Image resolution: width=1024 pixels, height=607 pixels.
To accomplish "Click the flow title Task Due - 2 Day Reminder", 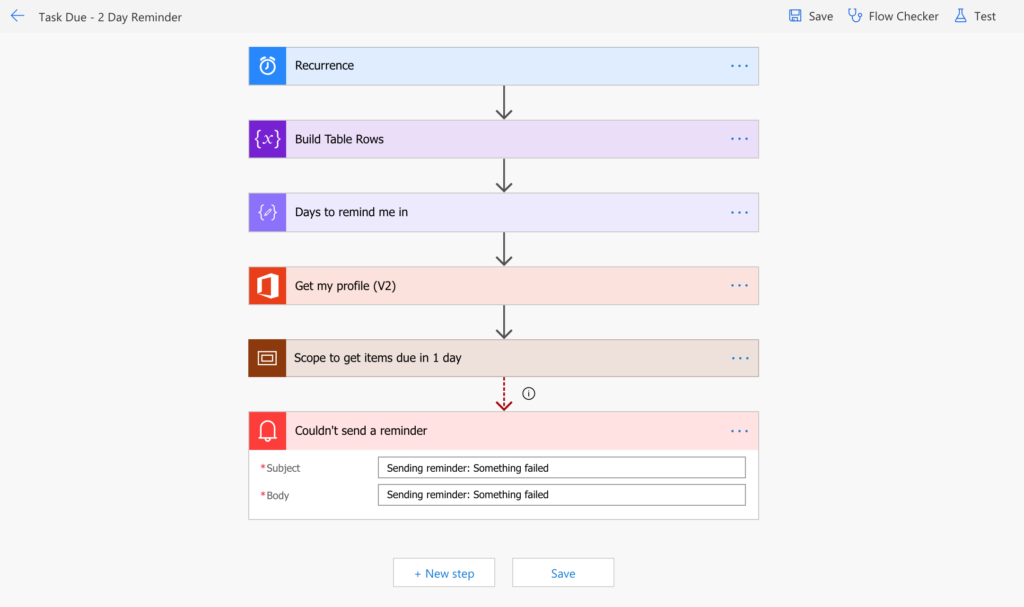I will tap(110, 17).
